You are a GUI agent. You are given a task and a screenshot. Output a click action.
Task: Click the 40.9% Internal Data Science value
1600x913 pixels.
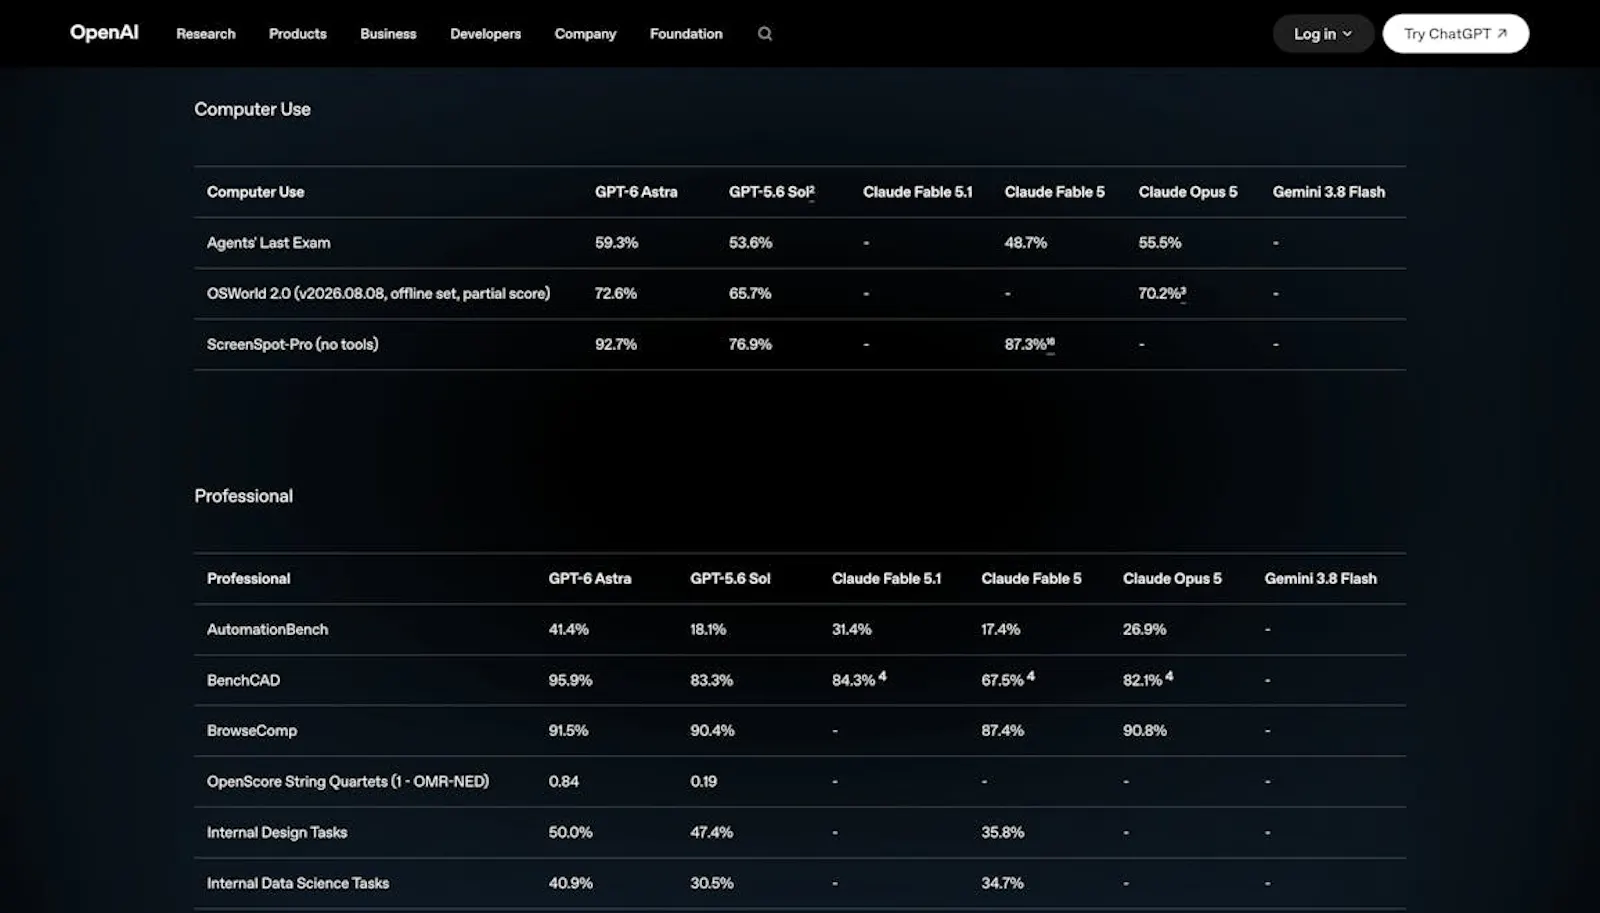(570, 883)
